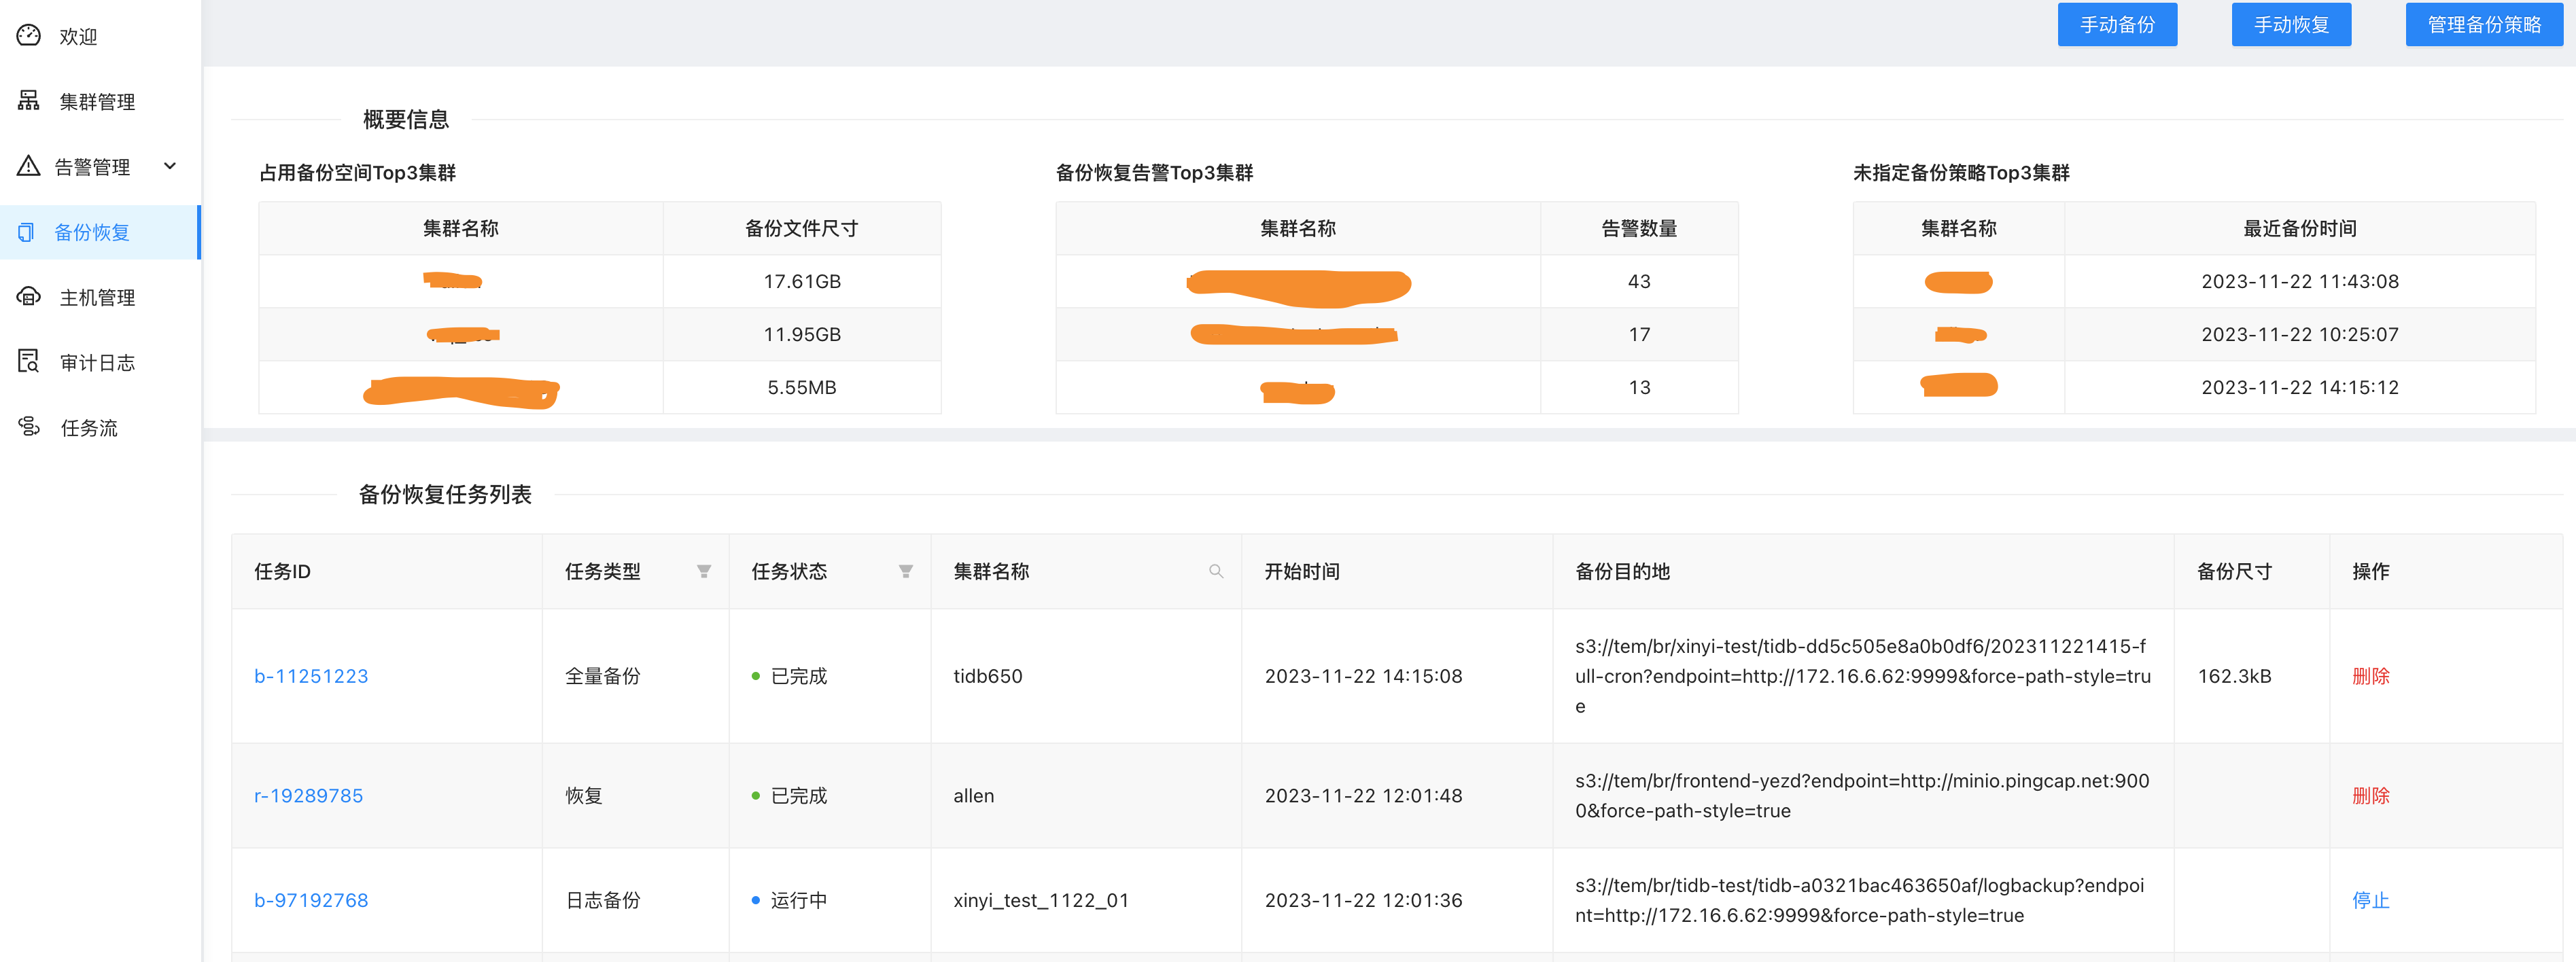Delete the r-19289785 restore task
2576x962 pixels.
2370,796
